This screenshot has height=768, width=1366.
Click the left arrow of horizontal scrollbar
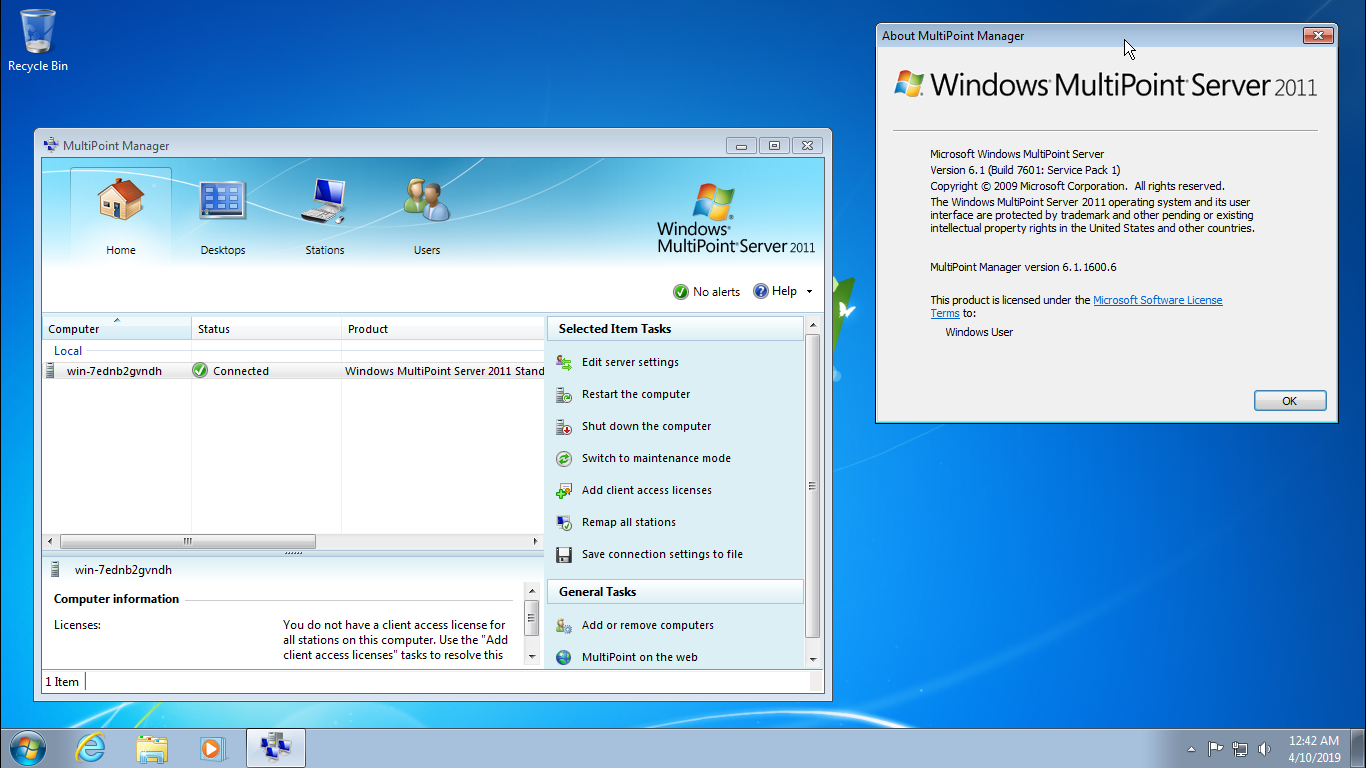click(x=50, y=541)
